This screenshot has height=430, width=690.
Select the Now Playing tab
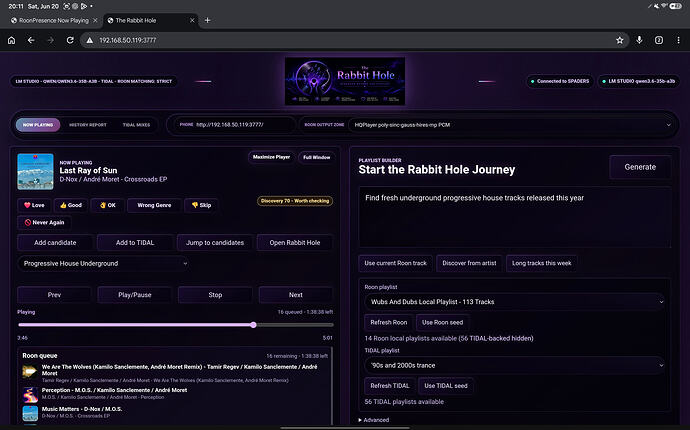pos(38,125)
